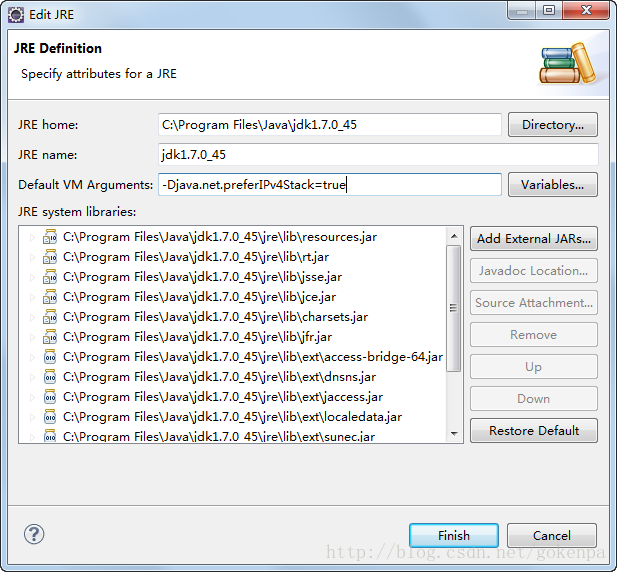Expand the charsets.jar library entry
The image size is (617, 572).
pos(32,317)
